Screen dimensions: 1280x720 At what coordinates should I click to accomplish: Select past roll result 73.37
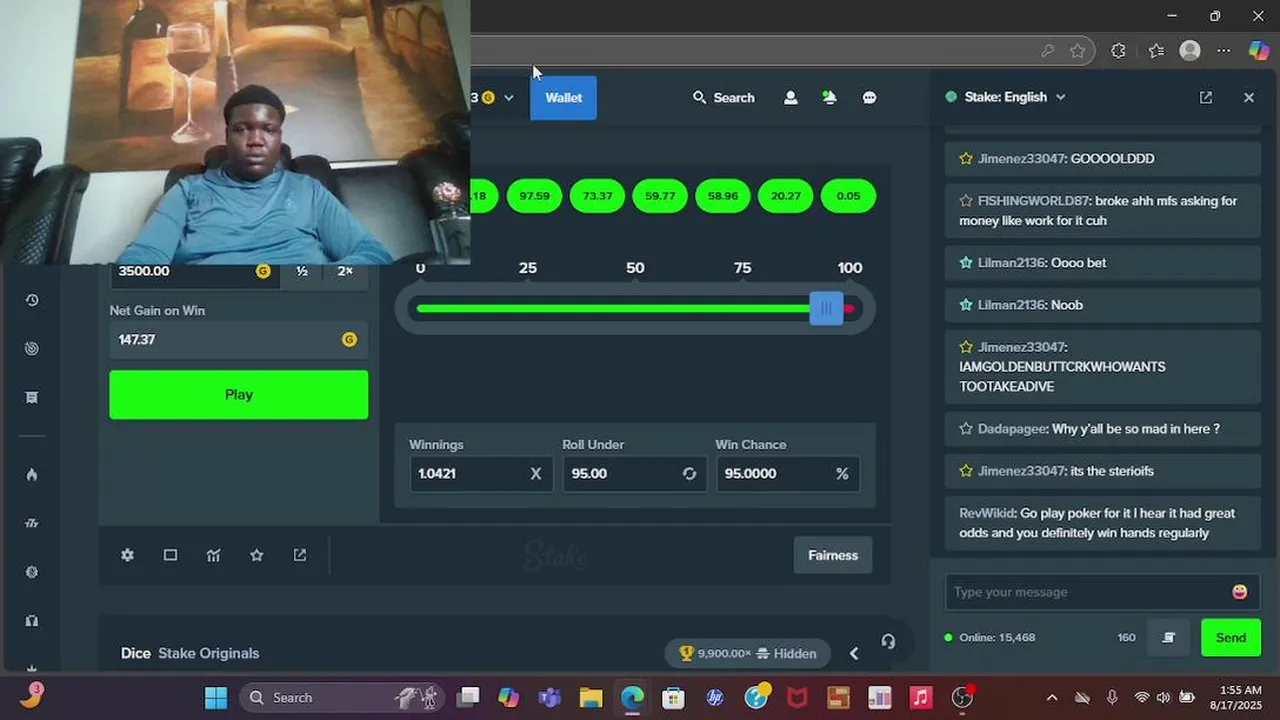pyautogui.click(x=597, y=196)
